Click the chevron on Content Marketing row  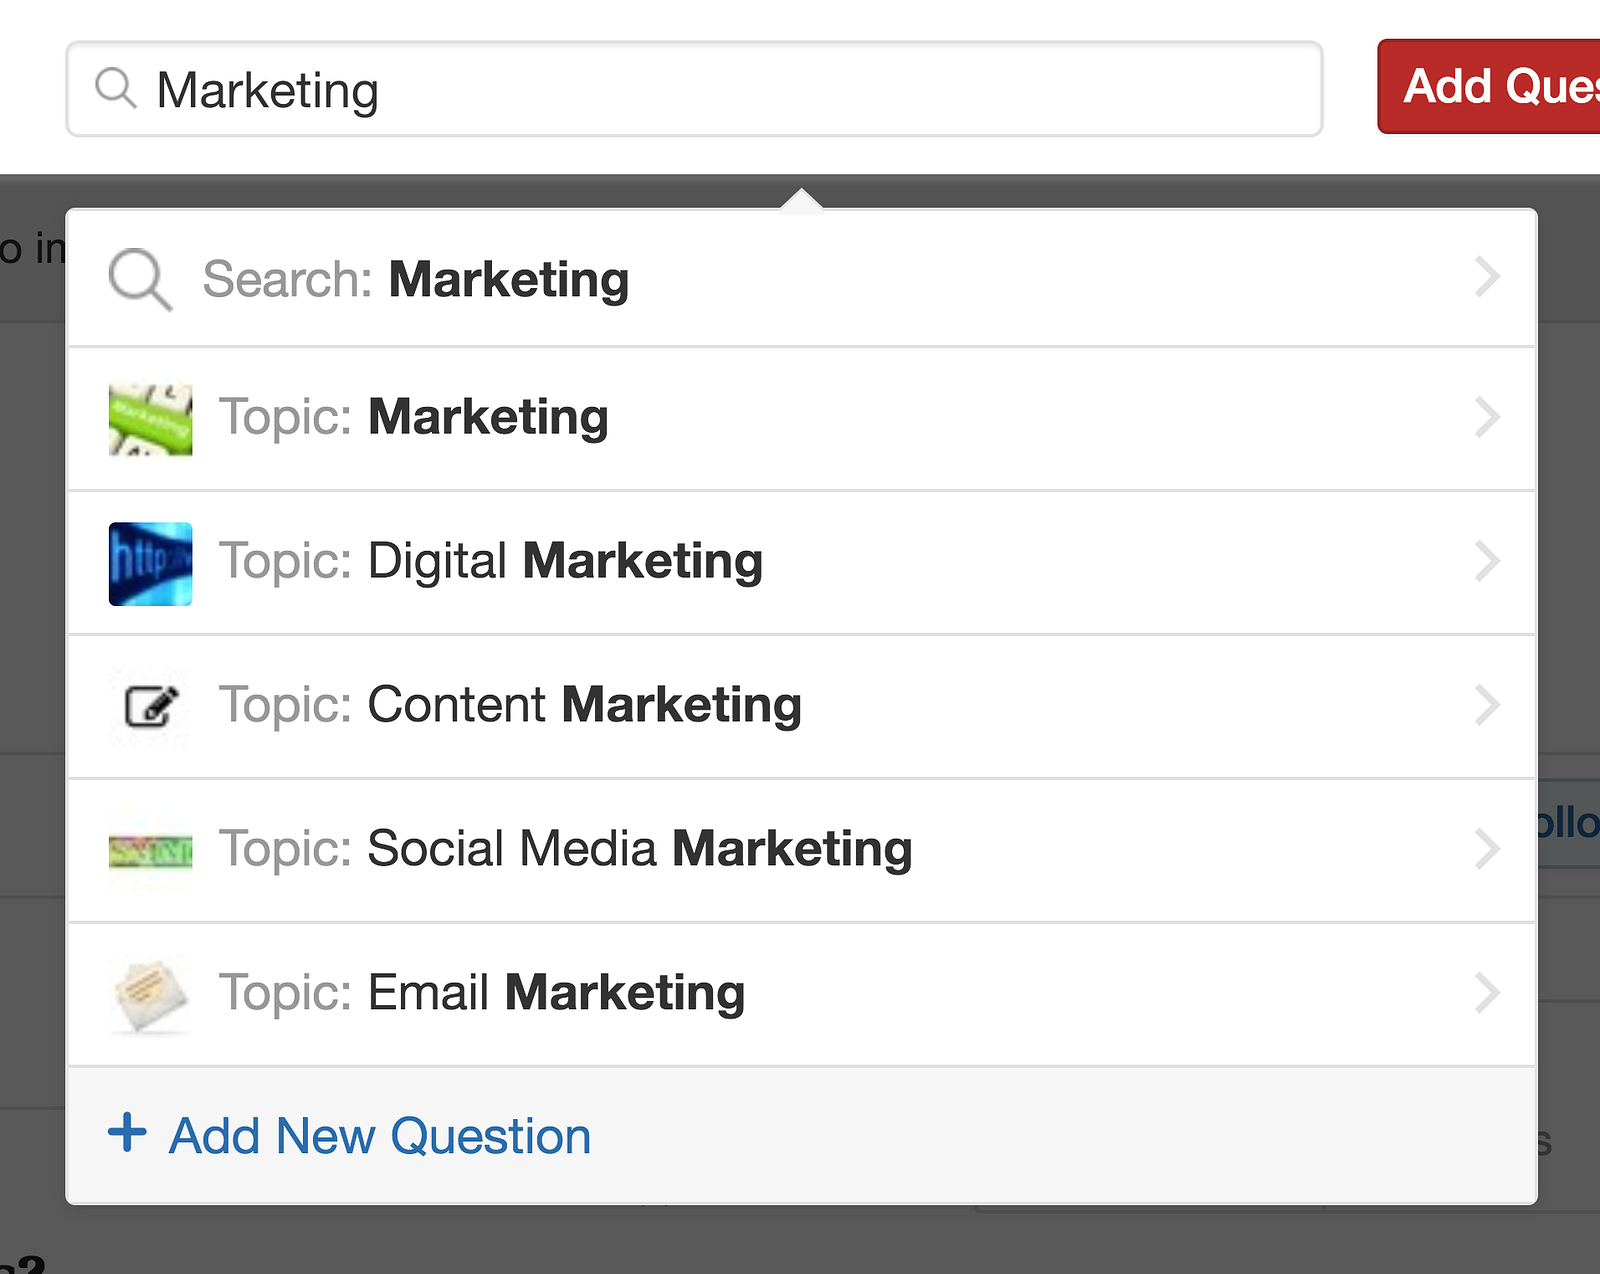[1488, 705]
